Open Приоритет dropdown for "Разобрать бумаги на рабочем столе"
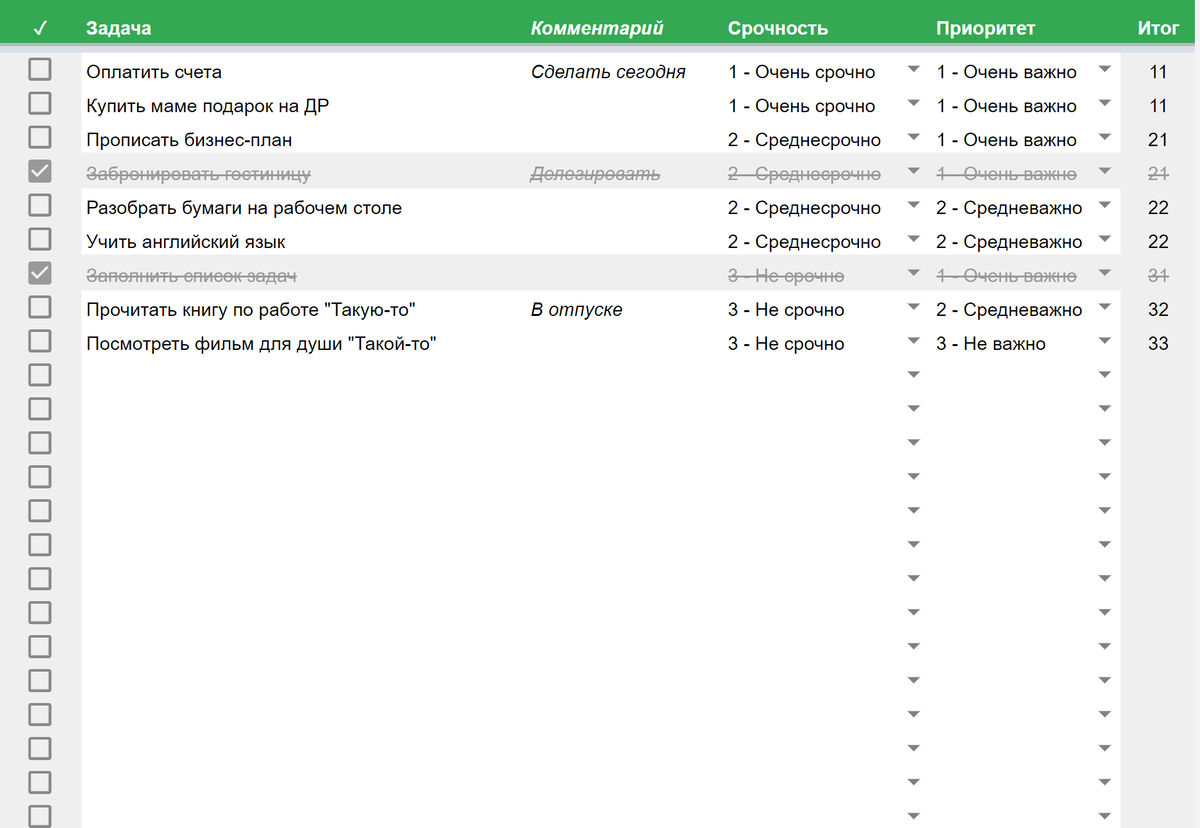The image size is (1200, 828). click(x=1104, y=207)
